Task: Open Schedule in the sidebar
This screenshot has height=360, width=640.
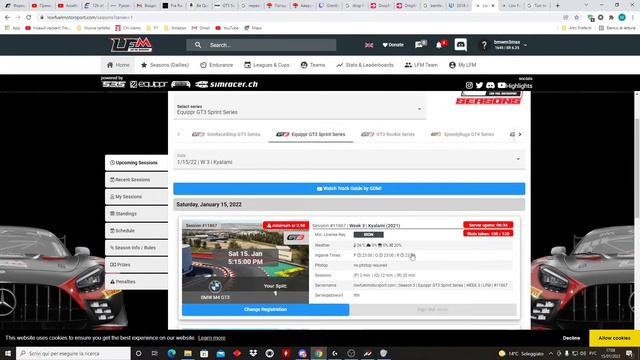Action: [136, 231]
